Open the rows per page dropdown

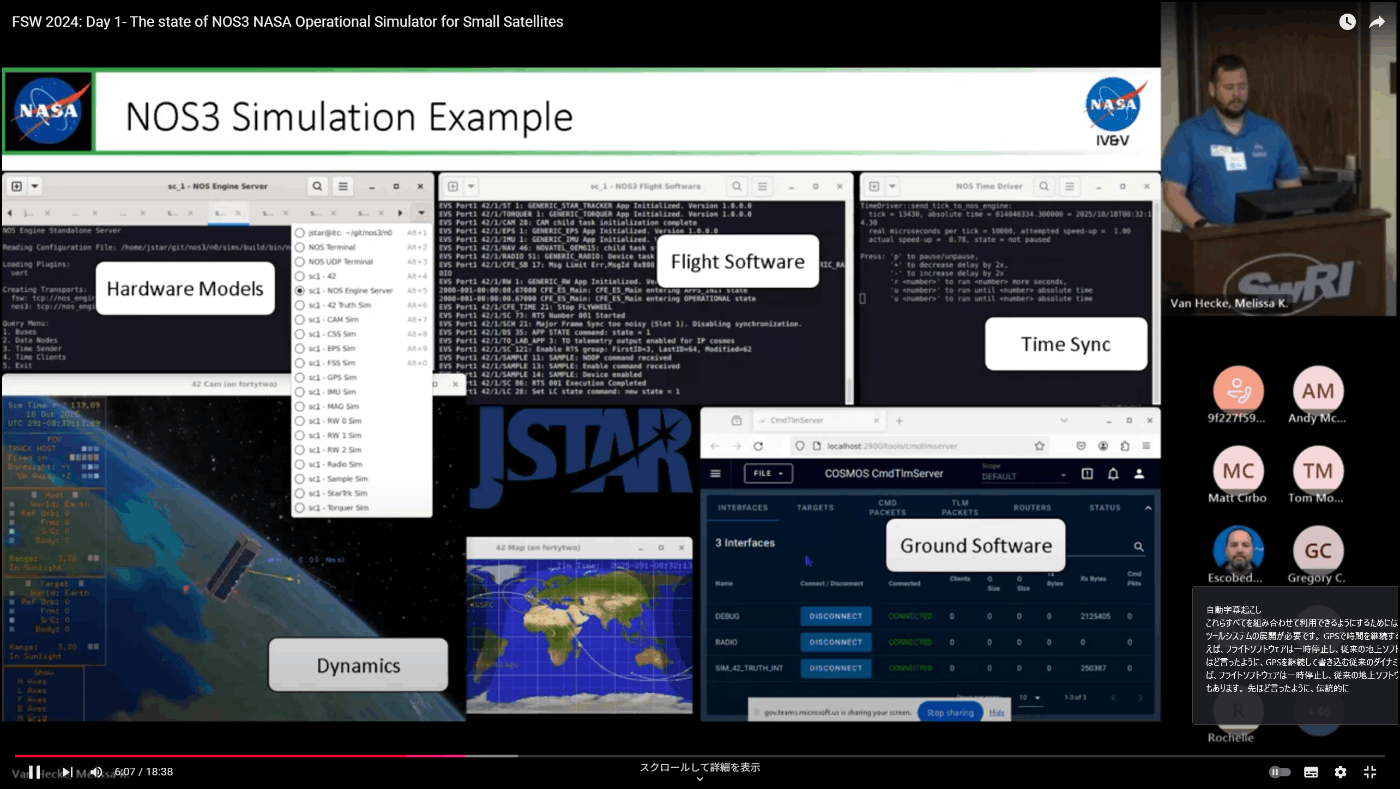pyautogui.click(x=1030, y=697)
